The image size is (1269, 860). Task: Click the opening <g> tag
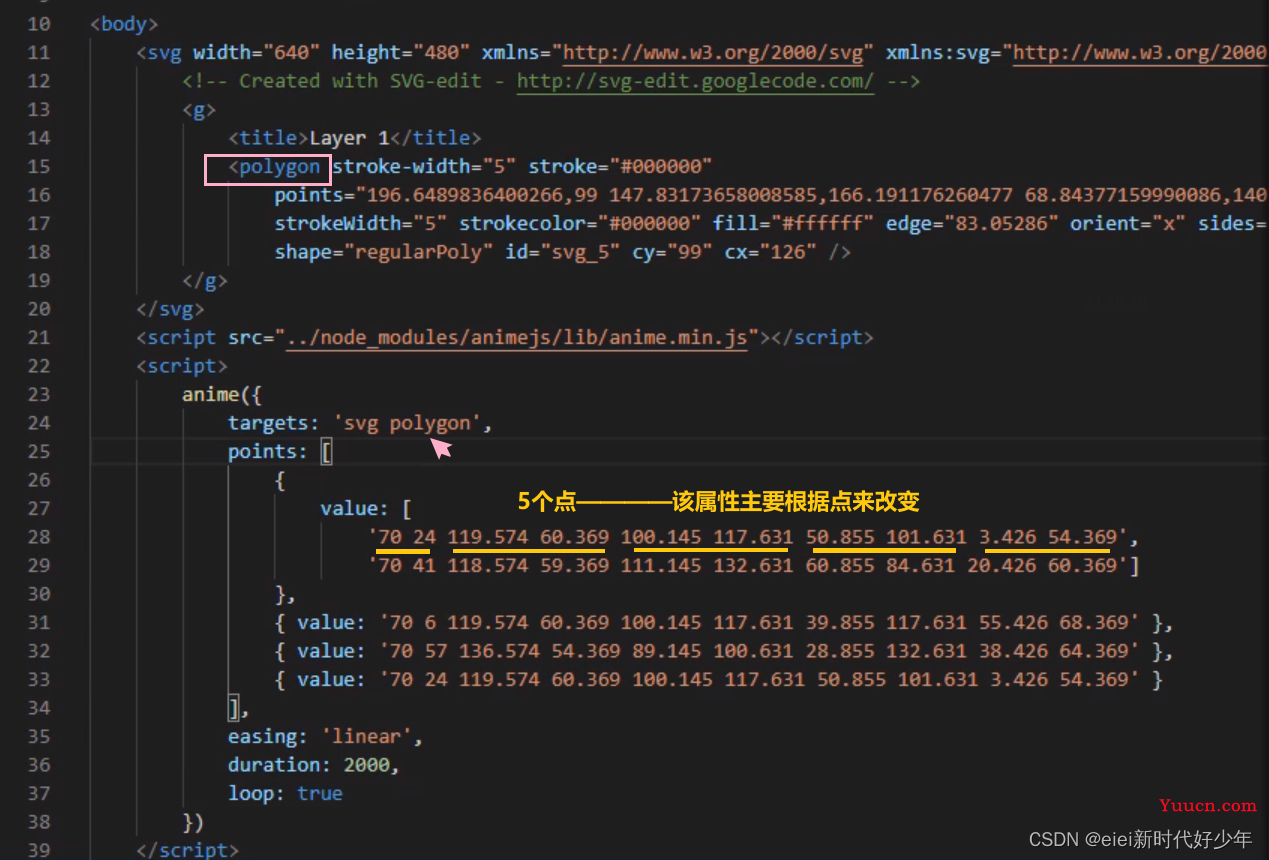point(199,109)
